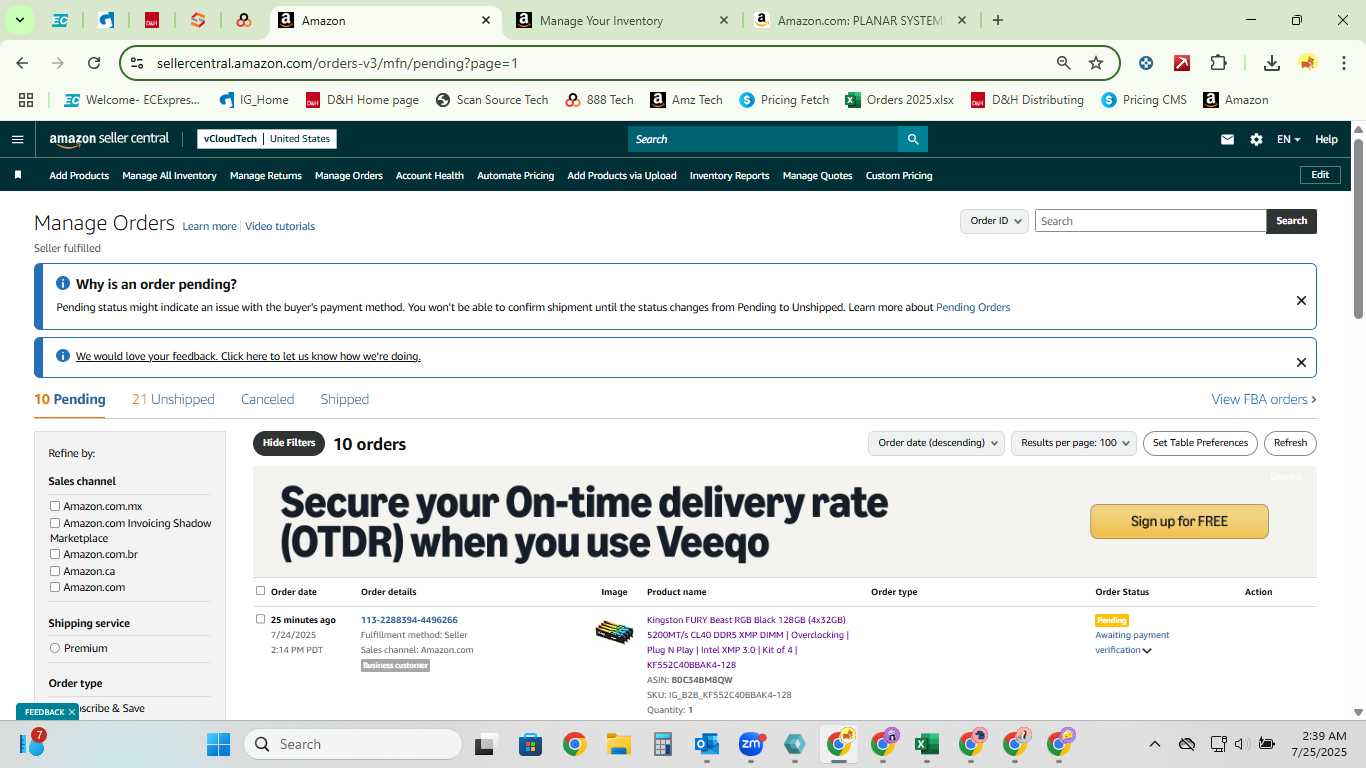Check the Amazon.com sales channel box

coord(55,587)
